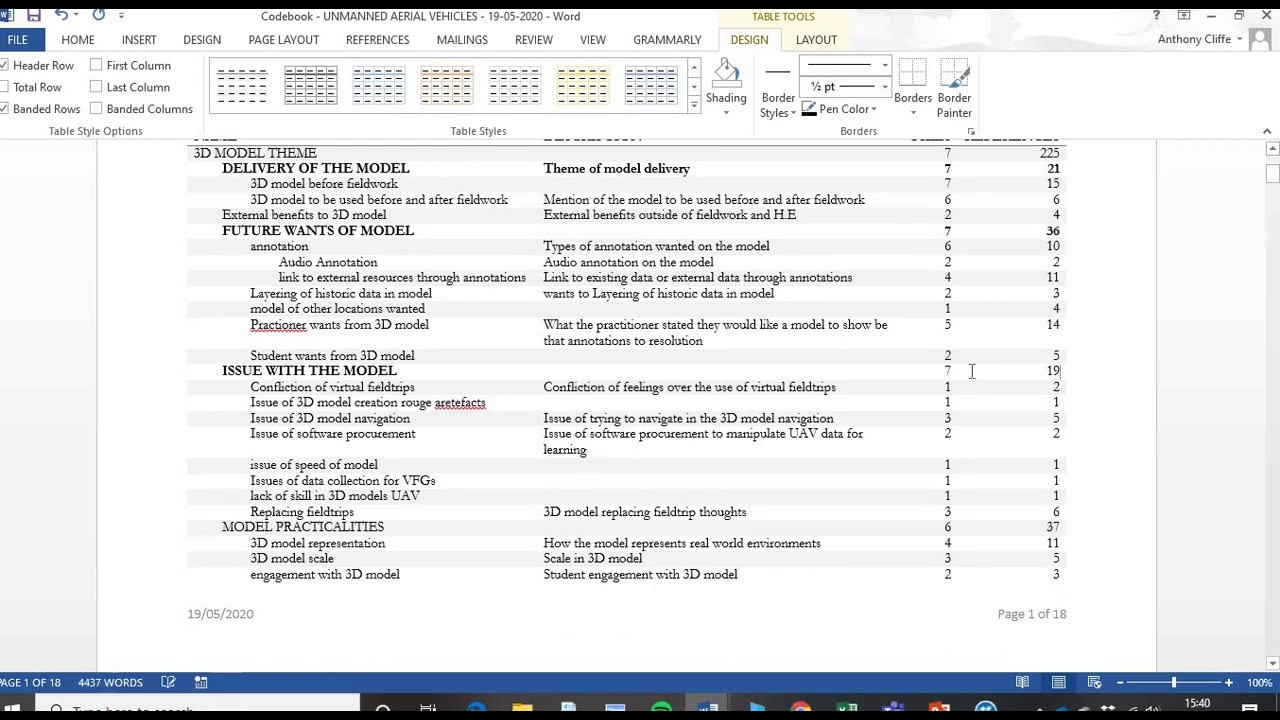Viewport: 1280px width, 720px height.
Task: Toggle the Header Row checkbox
Action: (5, 65)
